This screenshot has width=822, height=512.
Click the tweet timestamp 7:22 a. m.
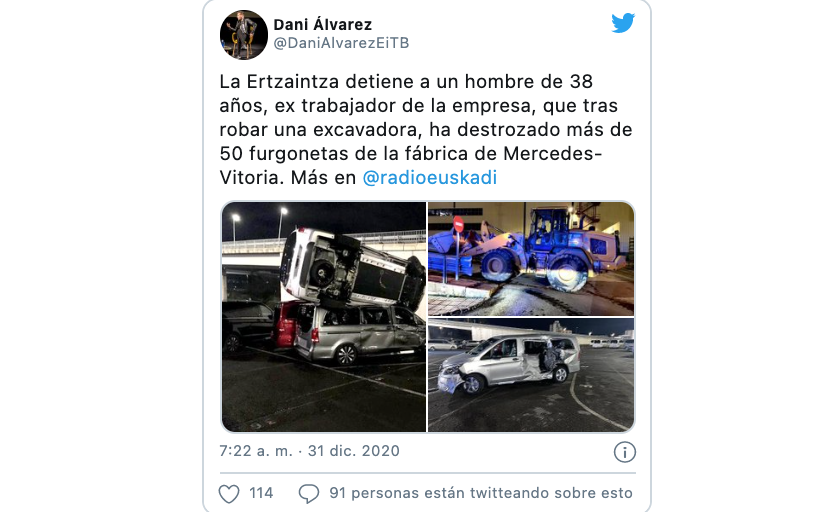click(256, 451)
